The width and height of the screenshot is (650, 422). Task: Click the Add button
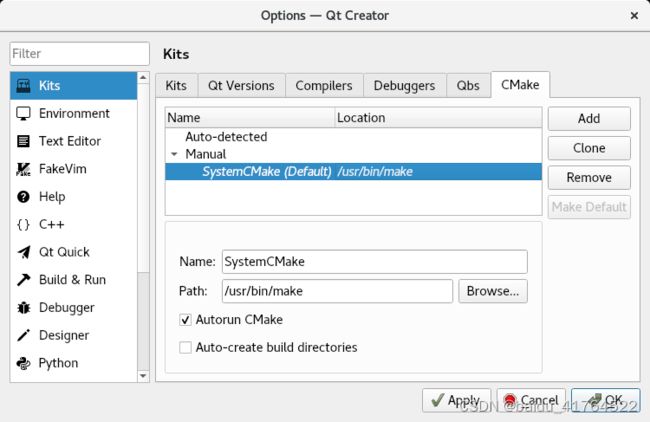coord(589,119)
